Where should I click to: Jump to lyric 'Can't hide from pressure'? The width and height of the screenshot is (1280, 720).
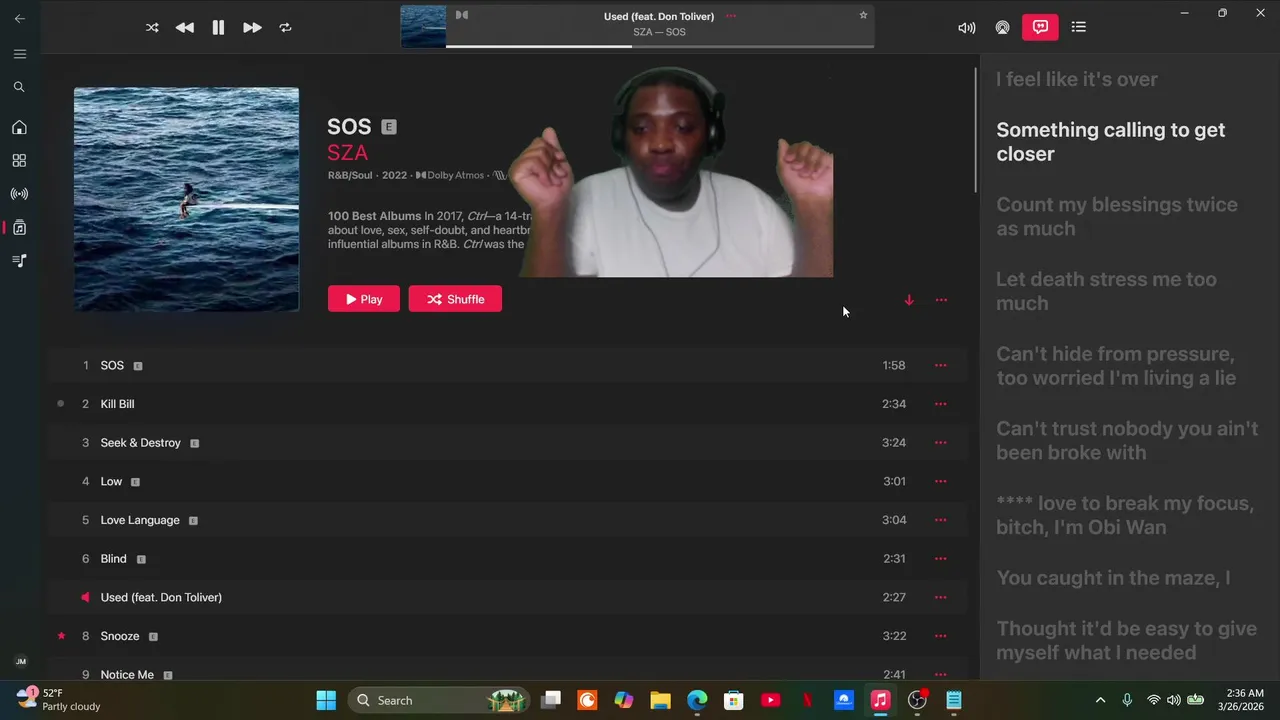(1116, 366)
